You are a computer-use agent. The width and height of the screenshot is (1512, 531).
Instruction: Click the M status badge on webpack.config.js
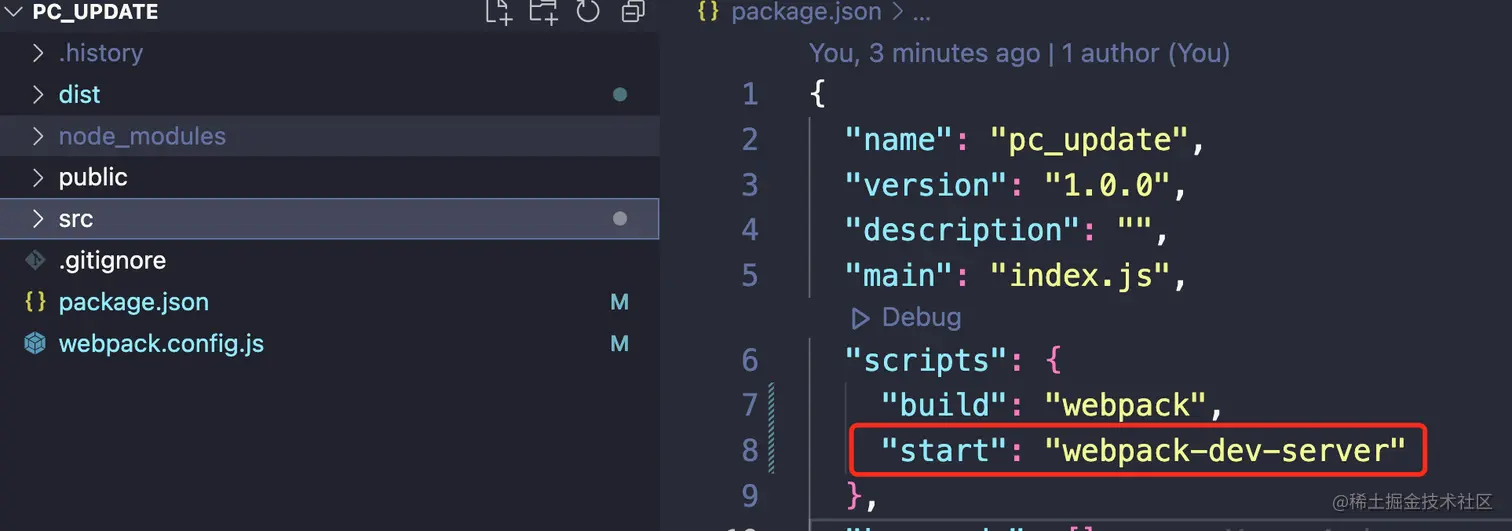tap(620, 344)
